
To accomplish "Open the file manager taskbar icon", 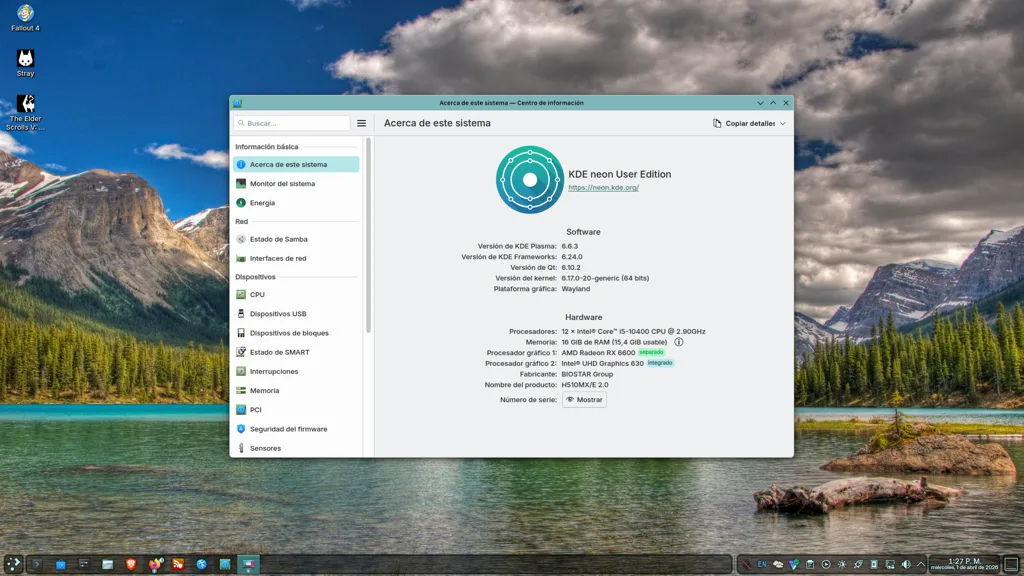I will (x=108, y=564).
